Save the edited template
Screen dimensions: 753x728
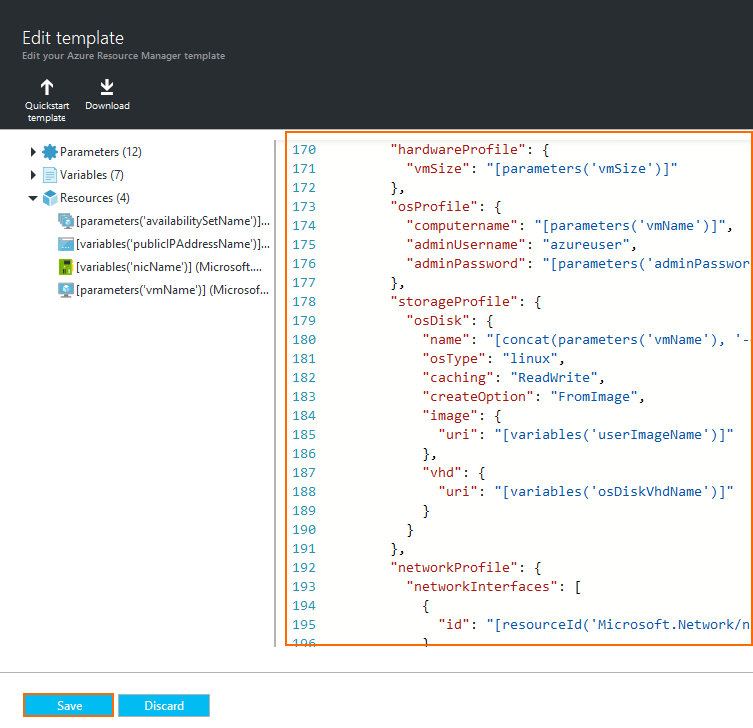[x=69, y=705]
